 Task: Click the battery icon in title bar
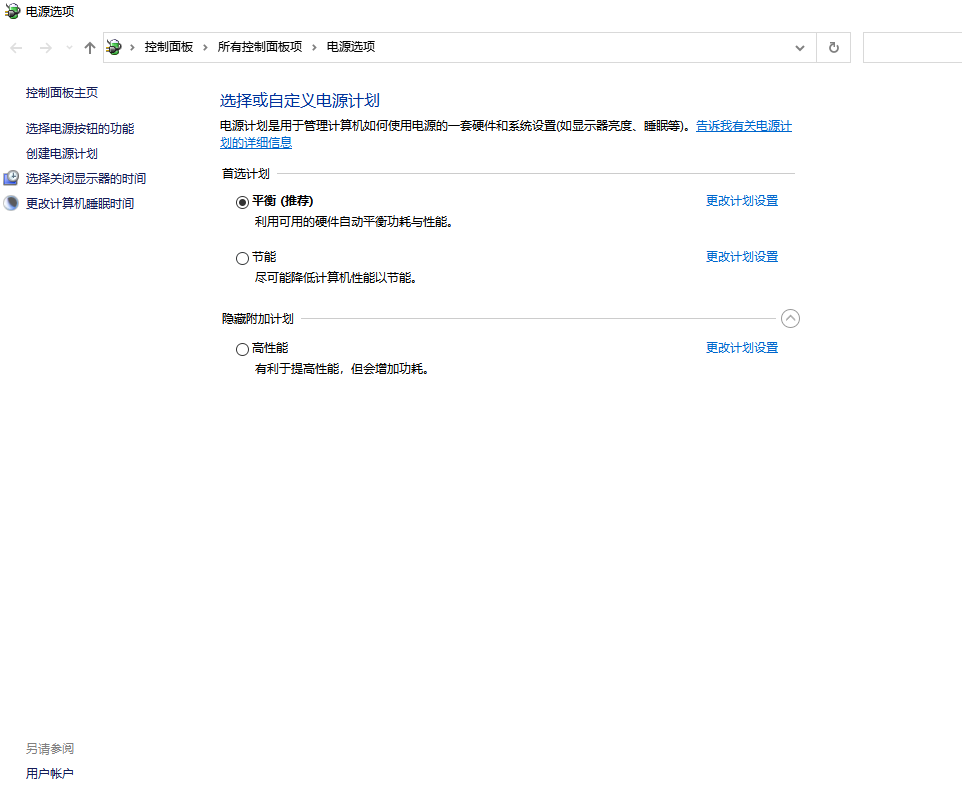pos(12,11)
